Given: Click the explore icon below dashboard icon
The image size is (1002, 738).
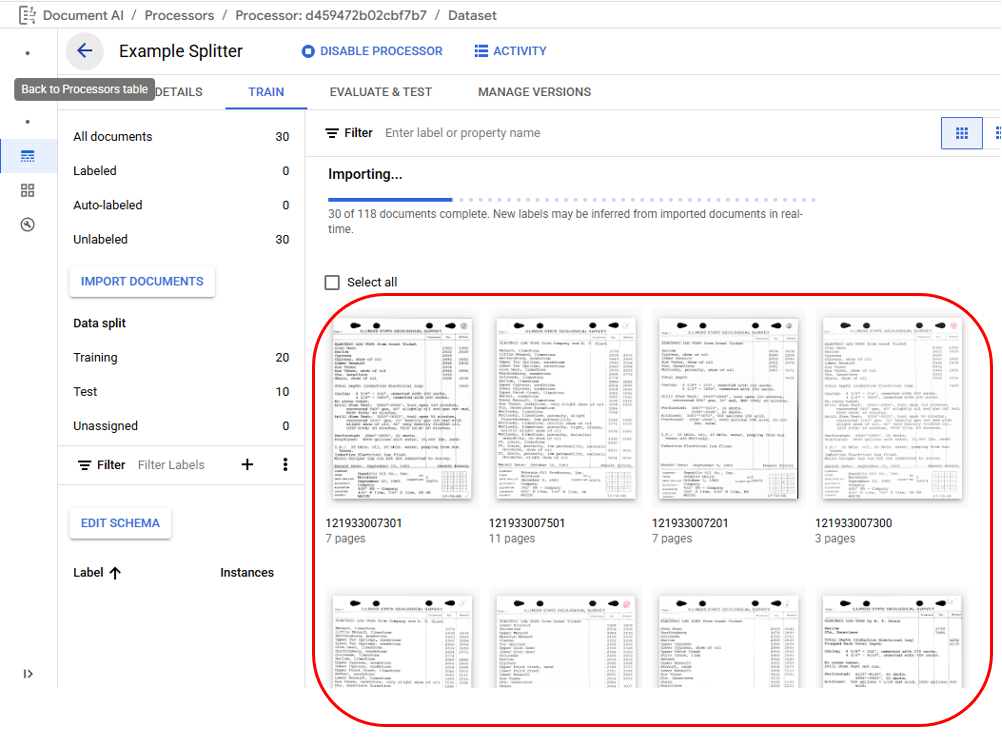Looking at the screenshot, I should (28, 225).
